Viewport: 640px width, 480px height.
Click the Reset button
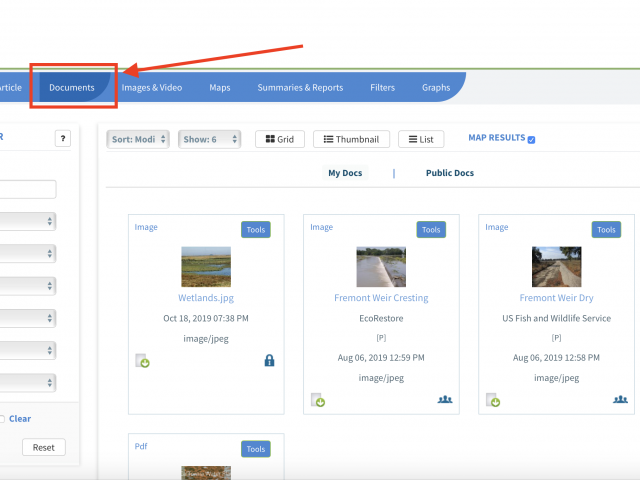click(x=44, y=447)
